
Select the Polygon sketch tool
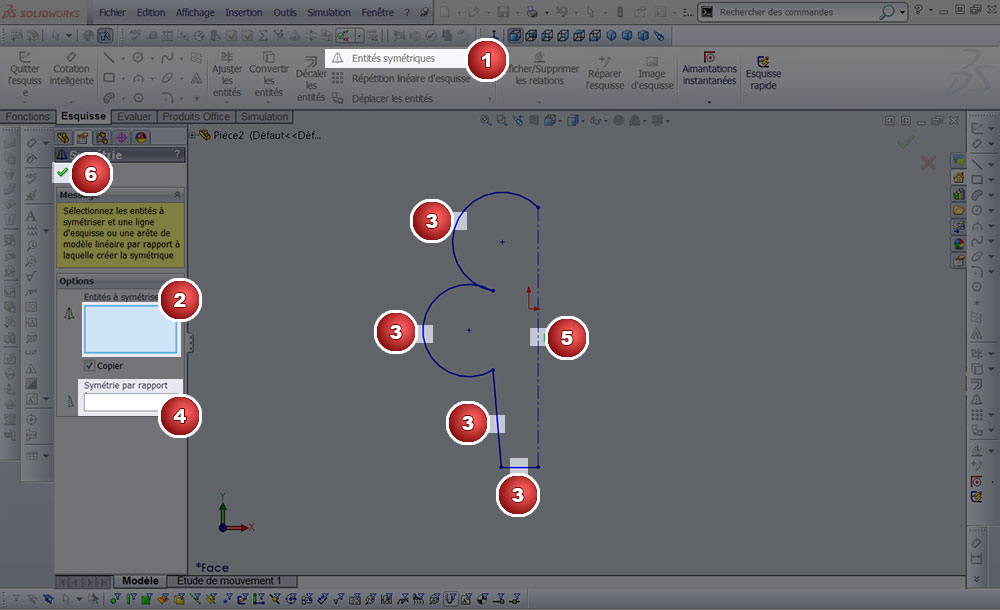point(138,98)
